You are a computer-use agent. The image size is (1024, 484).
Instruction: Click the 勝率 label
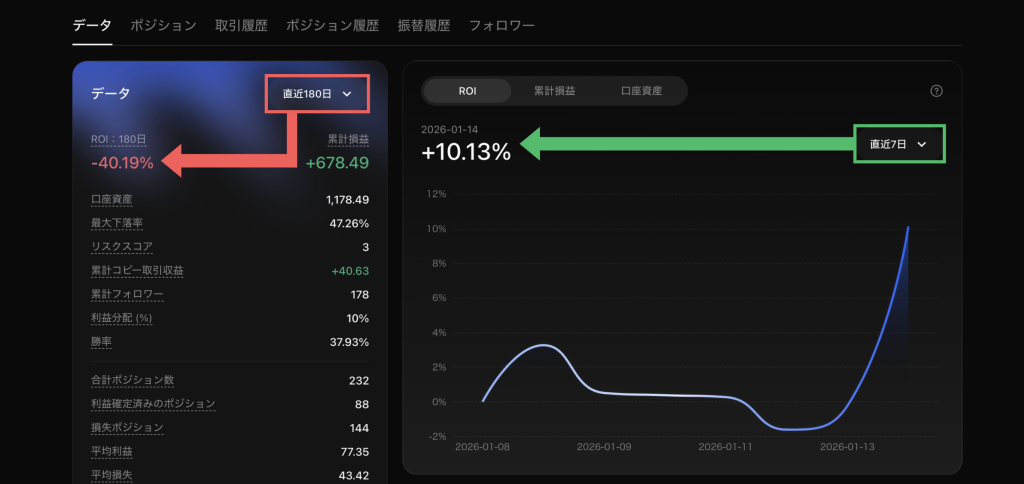tap(102, 342)
